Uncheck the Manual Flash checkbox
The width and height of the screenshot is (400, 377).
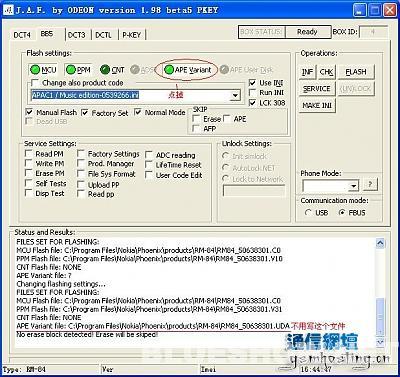pos(29,112)
